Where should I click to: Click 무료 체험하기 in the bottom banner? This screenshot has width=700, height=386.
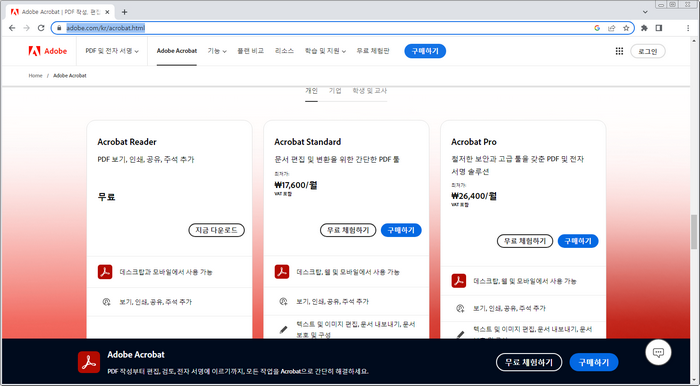529,362
